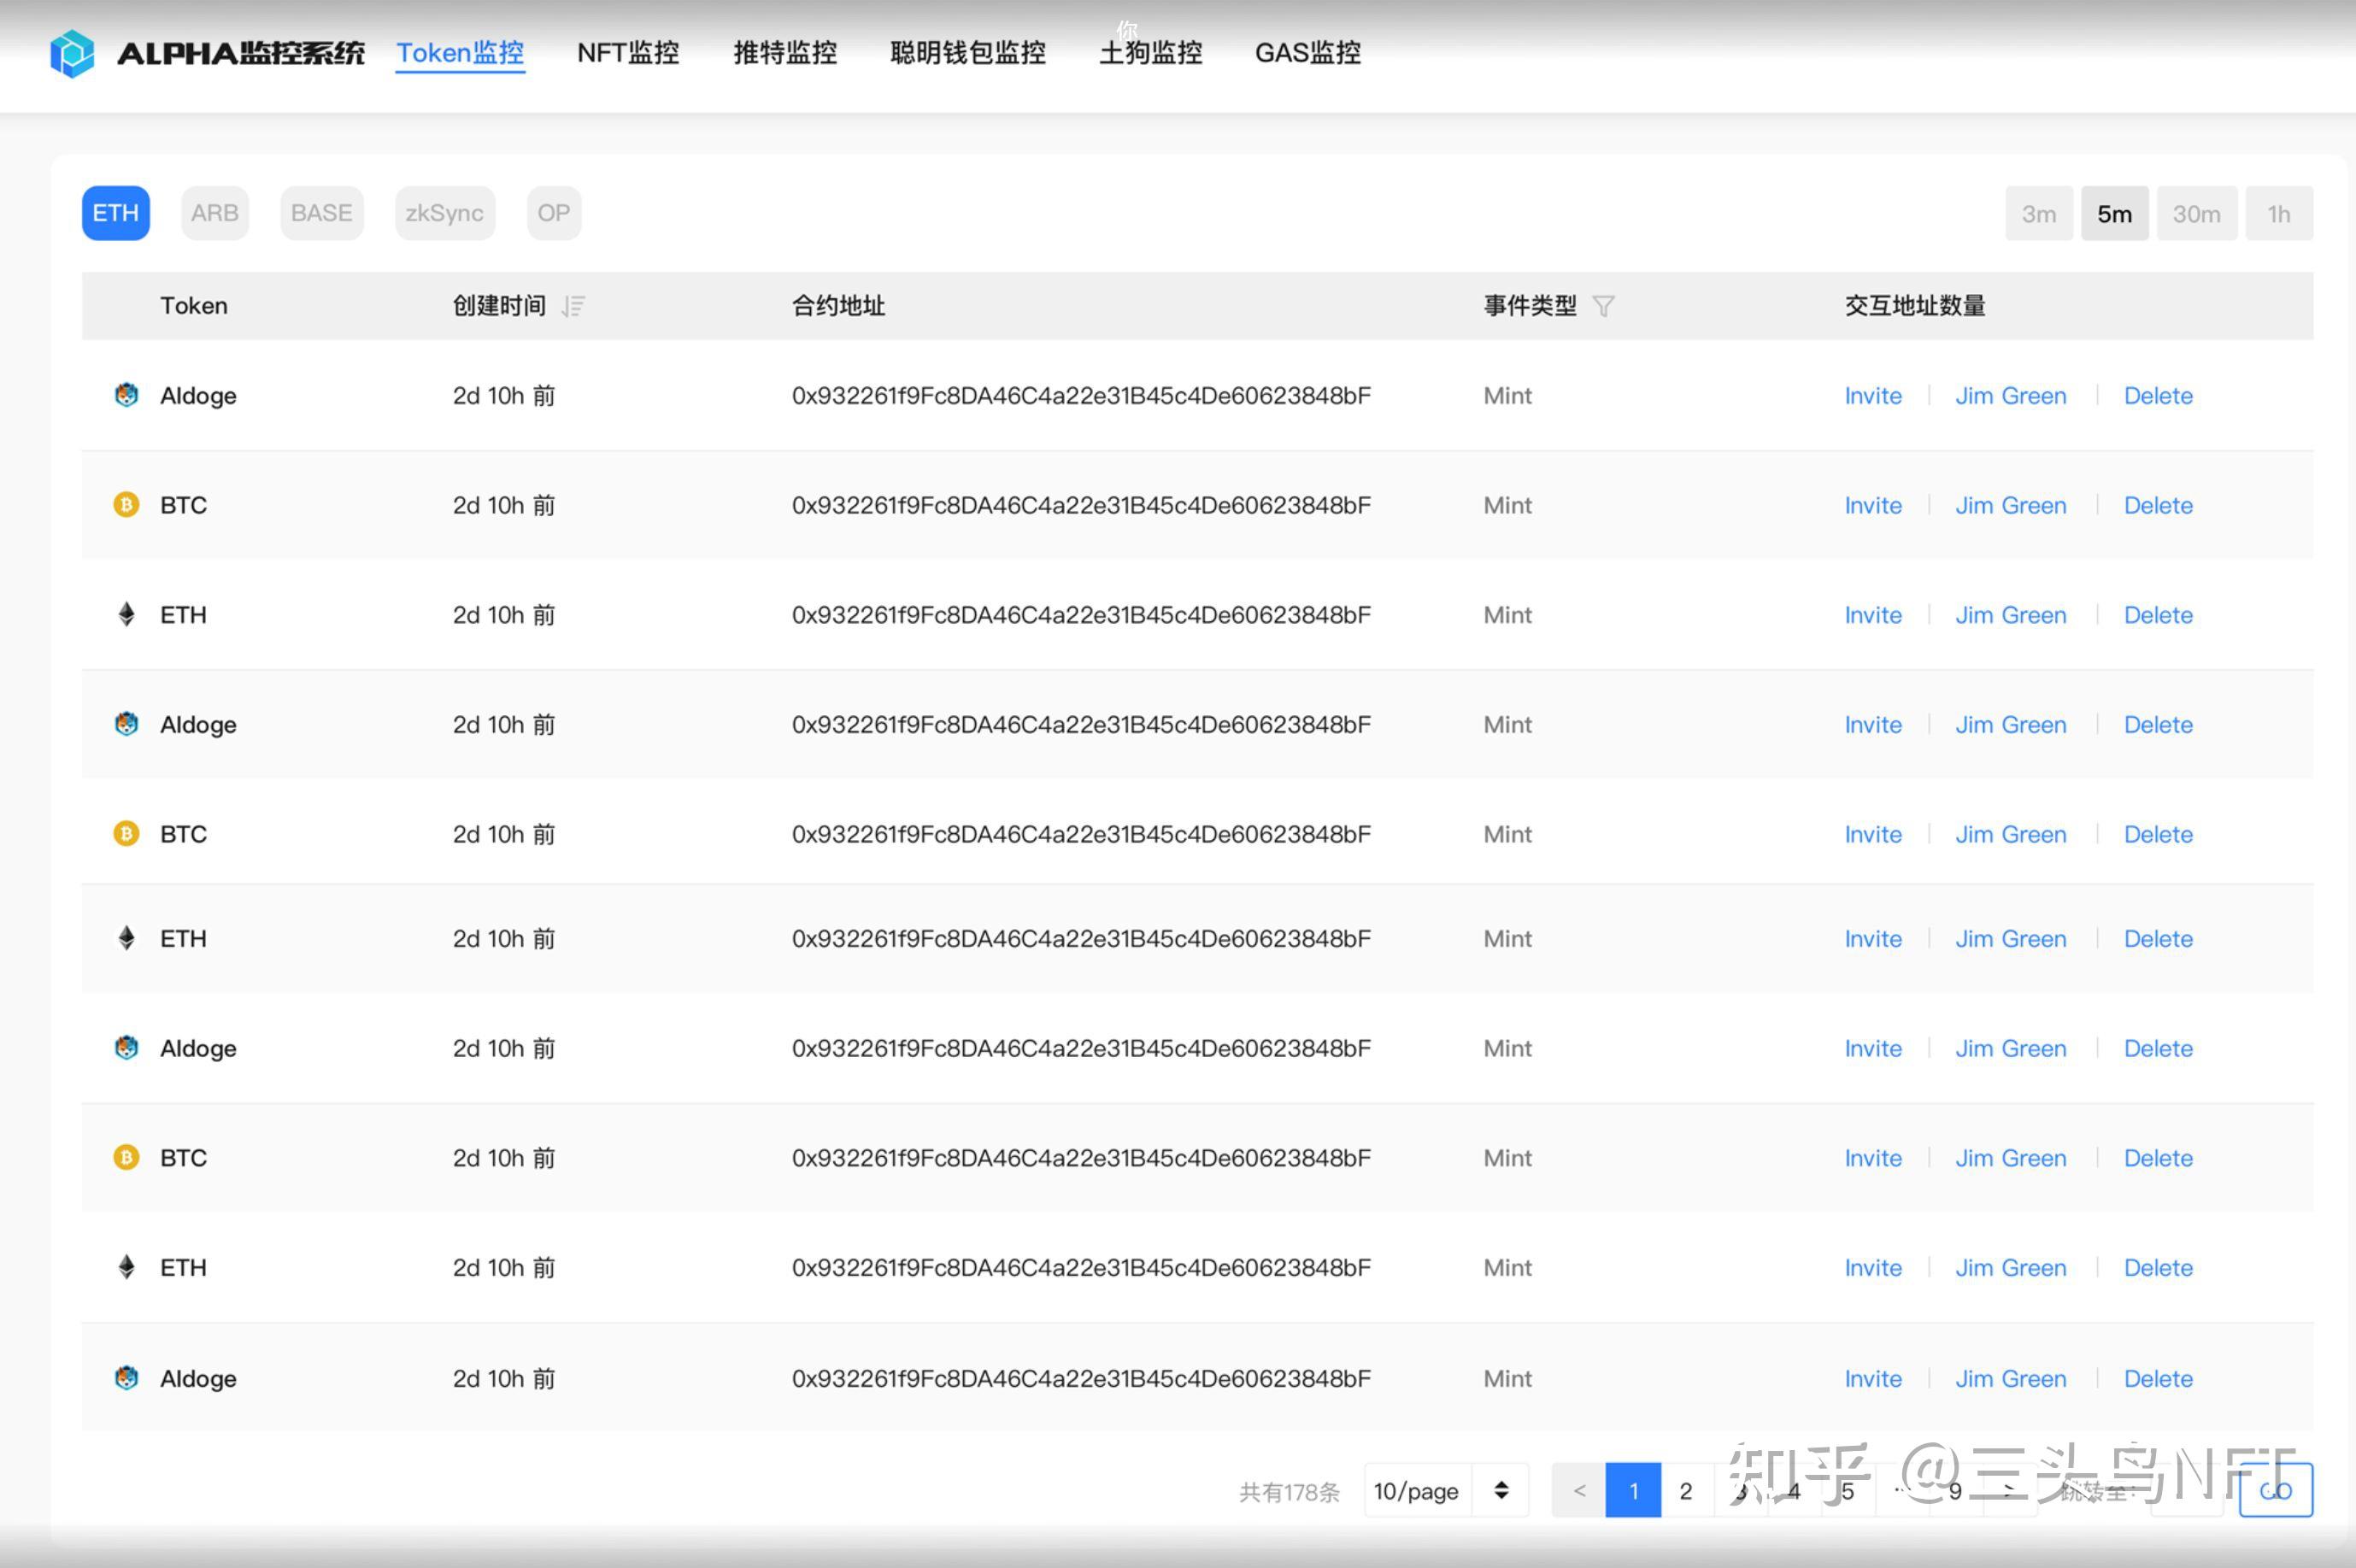Click the OP network icon button

(555, 214)
